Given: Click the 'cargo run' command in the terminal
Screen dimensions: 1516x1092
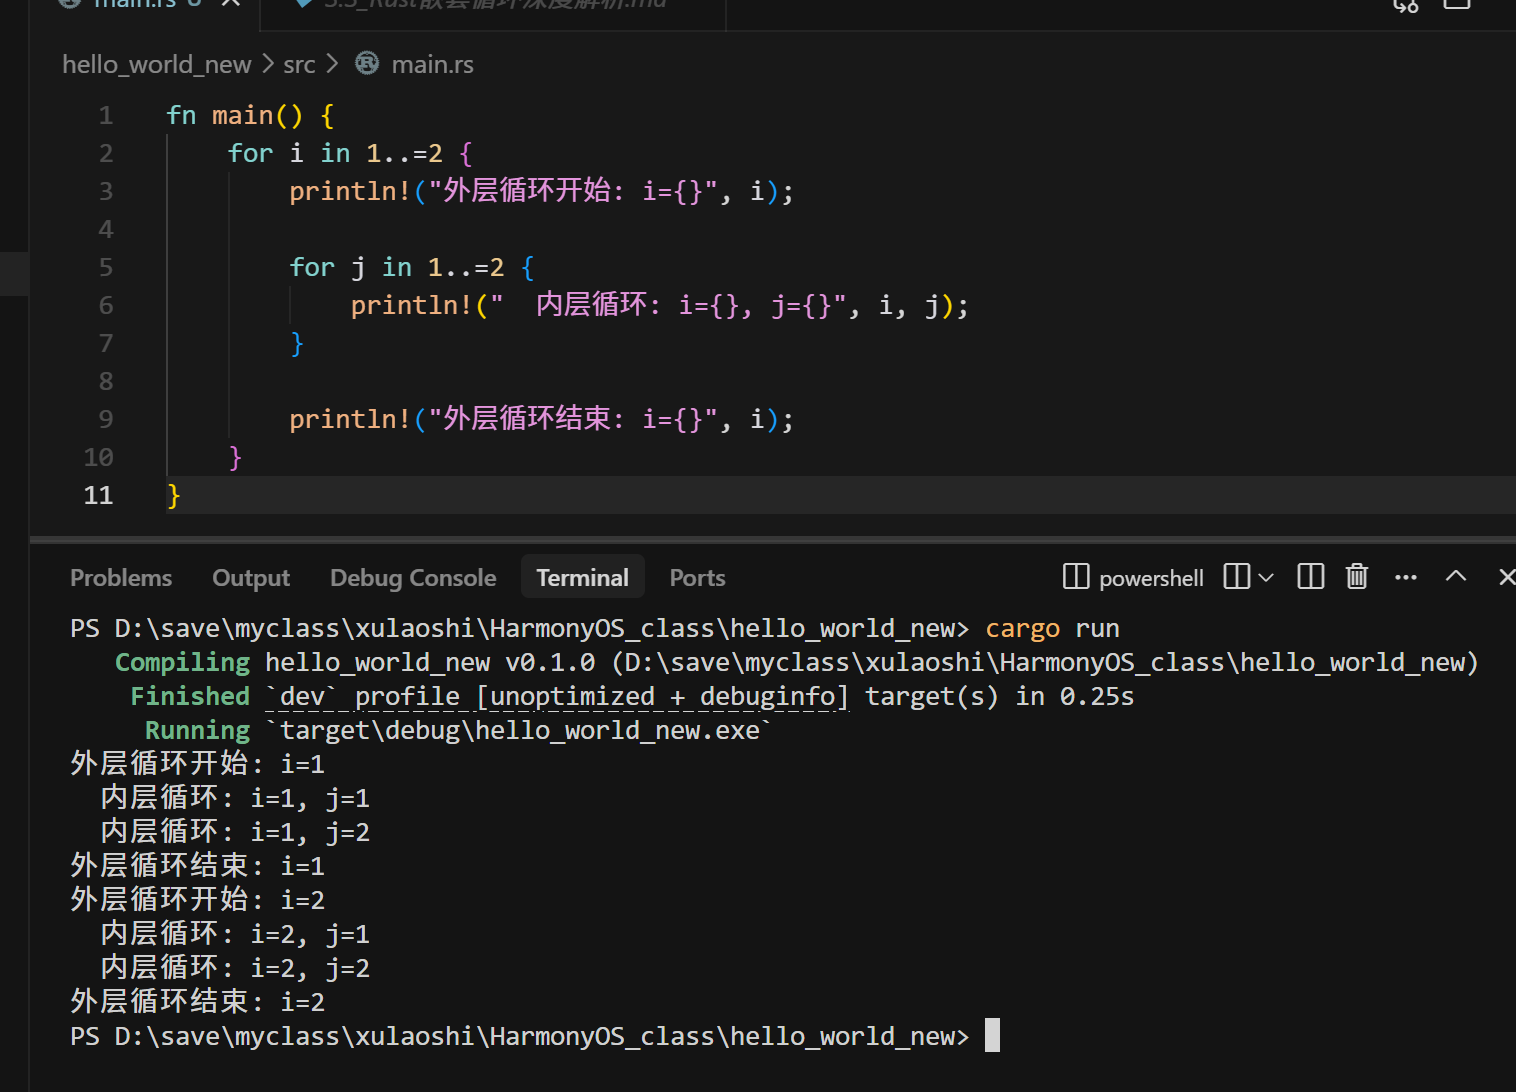Looking at the screenshot, I should pyautogui.click(x=1052, y=629).
